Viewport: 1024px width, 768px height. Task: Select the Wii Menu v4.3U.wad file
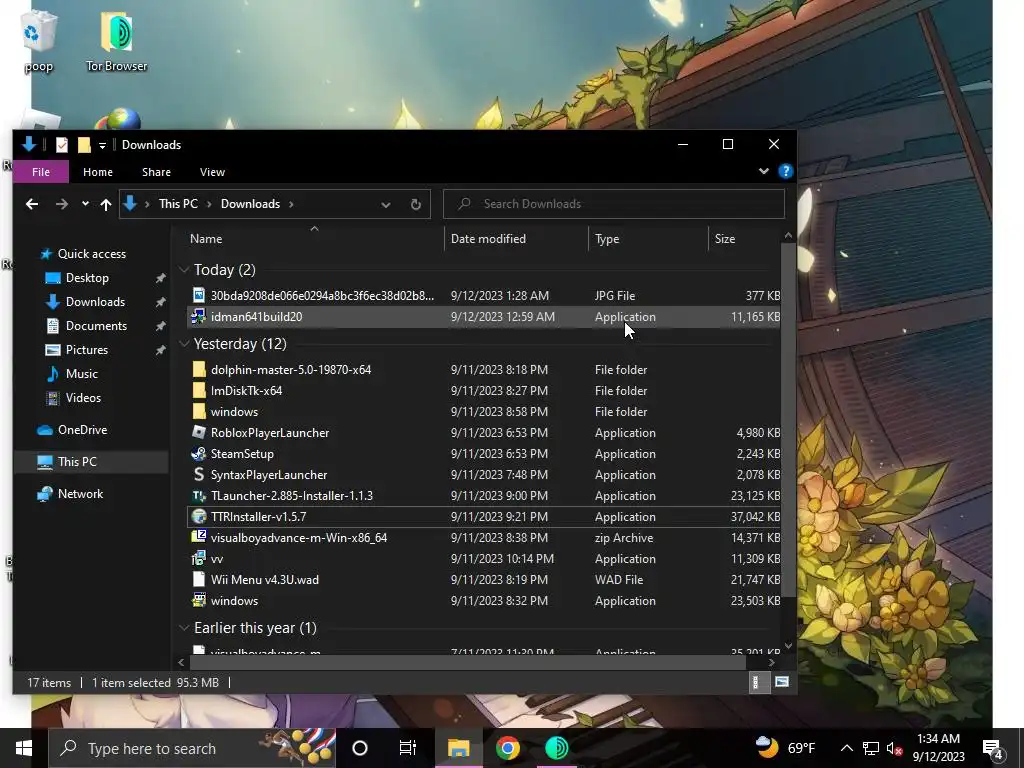(x=264, y=580)
